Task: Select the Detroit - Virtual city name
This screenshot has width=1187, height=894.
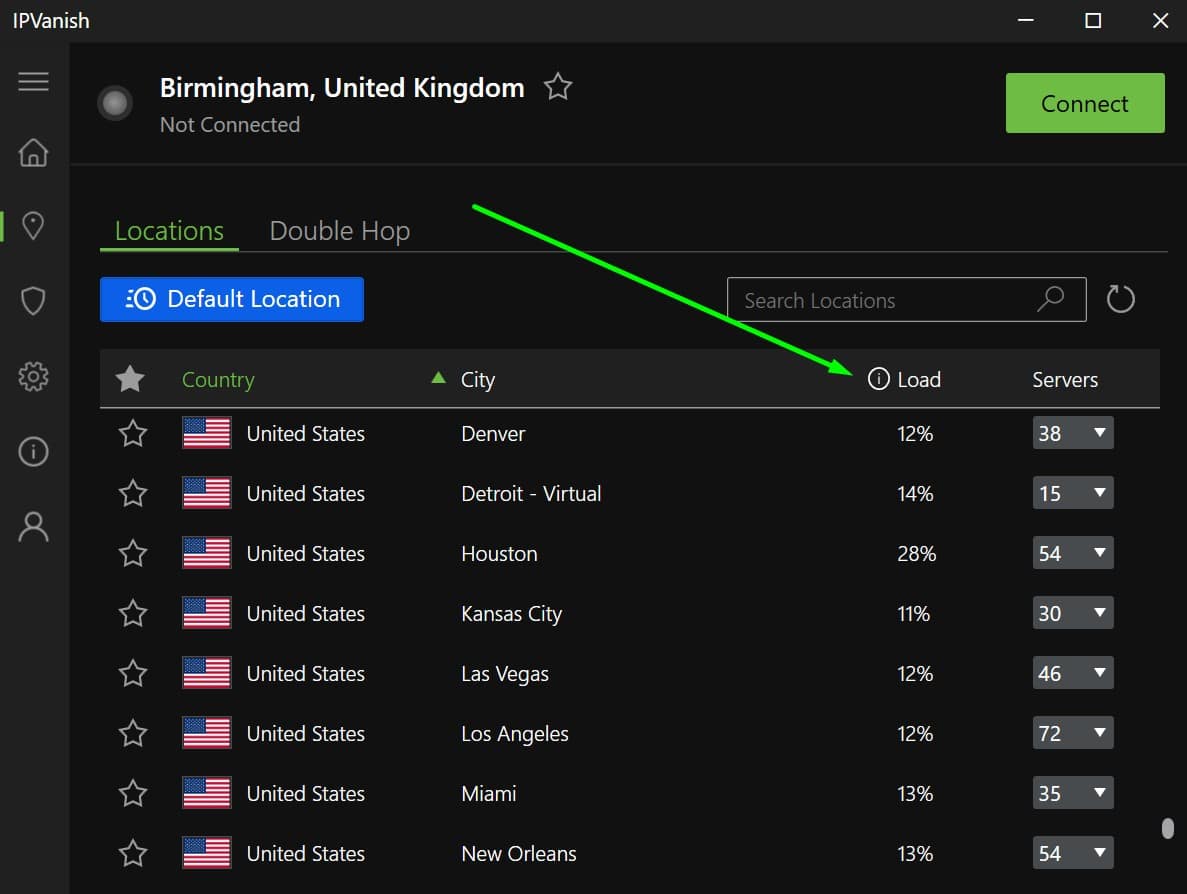Action: tap(531, 494)
